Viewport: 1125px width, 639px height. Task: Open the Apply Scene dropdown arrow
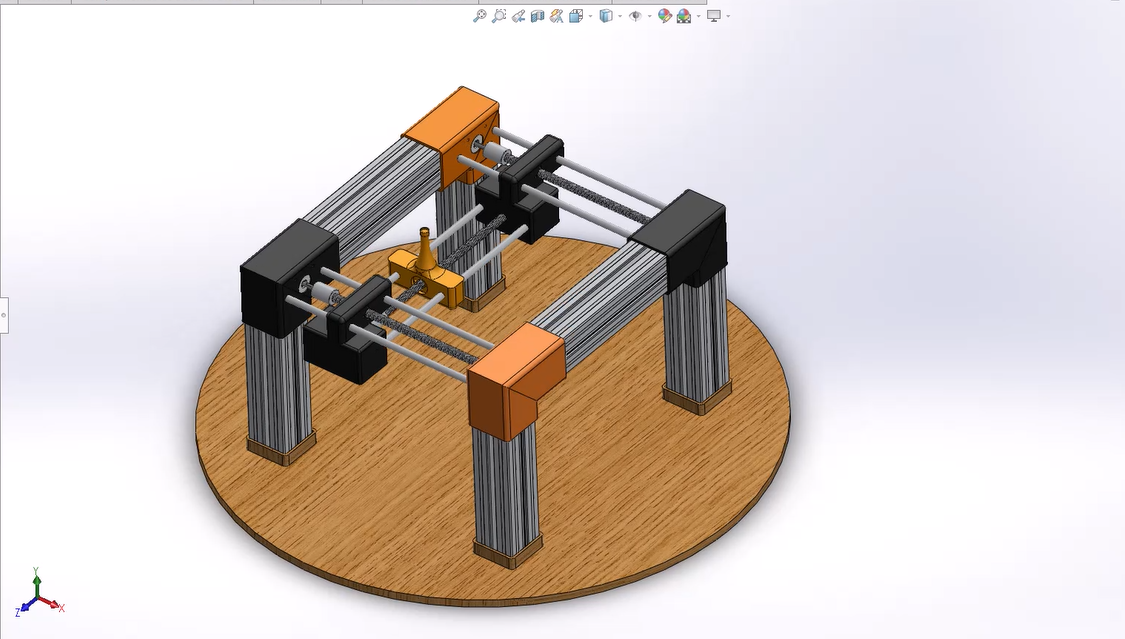[698, 16]
